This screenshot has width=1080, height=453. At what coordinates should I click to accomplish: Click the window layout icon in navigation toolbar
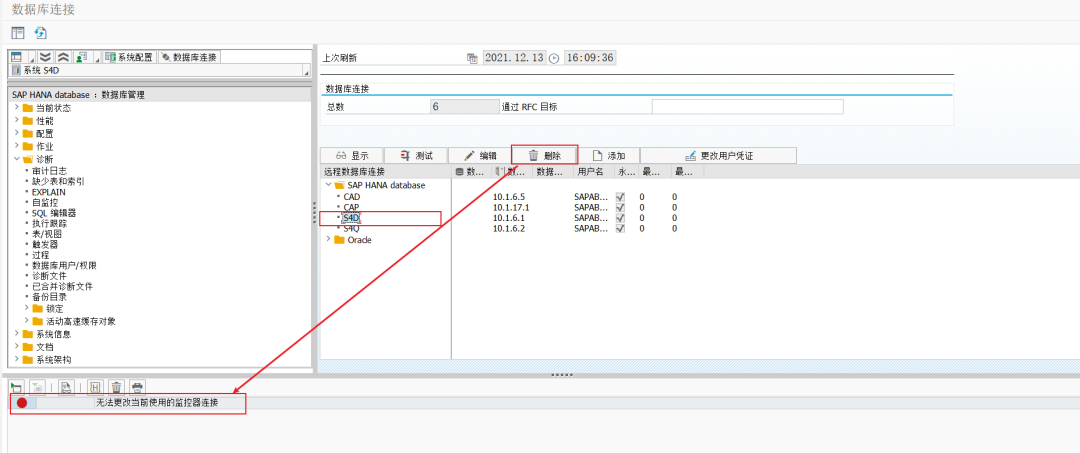coord(16,57)
